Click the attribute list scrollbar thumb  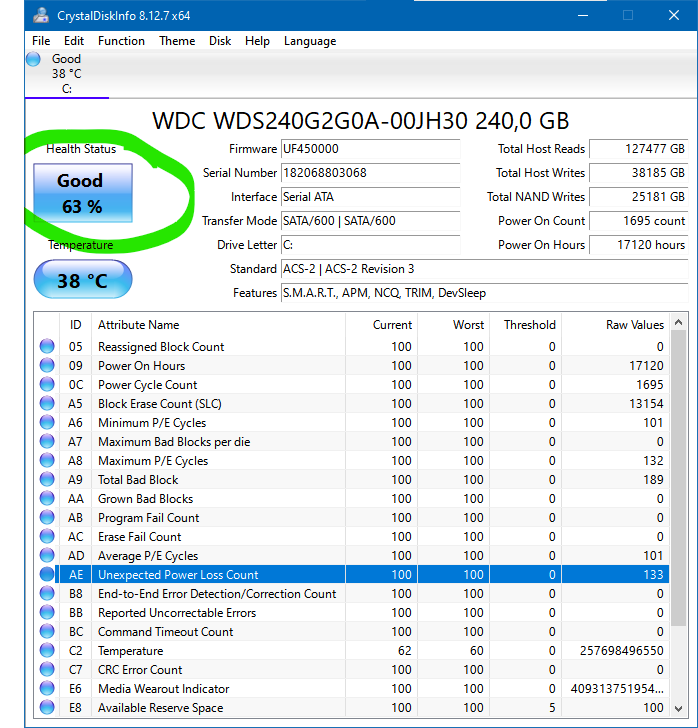point(678,478)
